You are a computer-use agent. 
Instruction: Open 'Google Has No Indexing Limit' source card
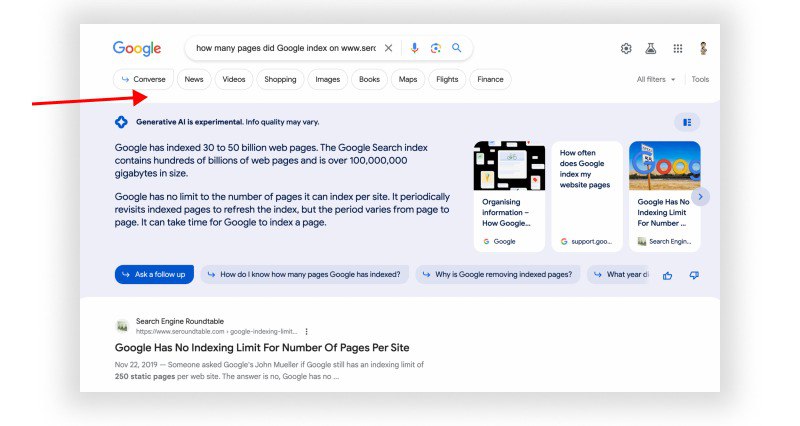[664, 196]
